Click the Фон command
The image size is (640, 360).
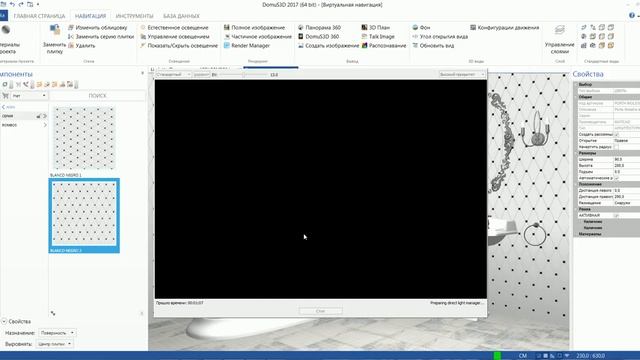coord(421,27)
